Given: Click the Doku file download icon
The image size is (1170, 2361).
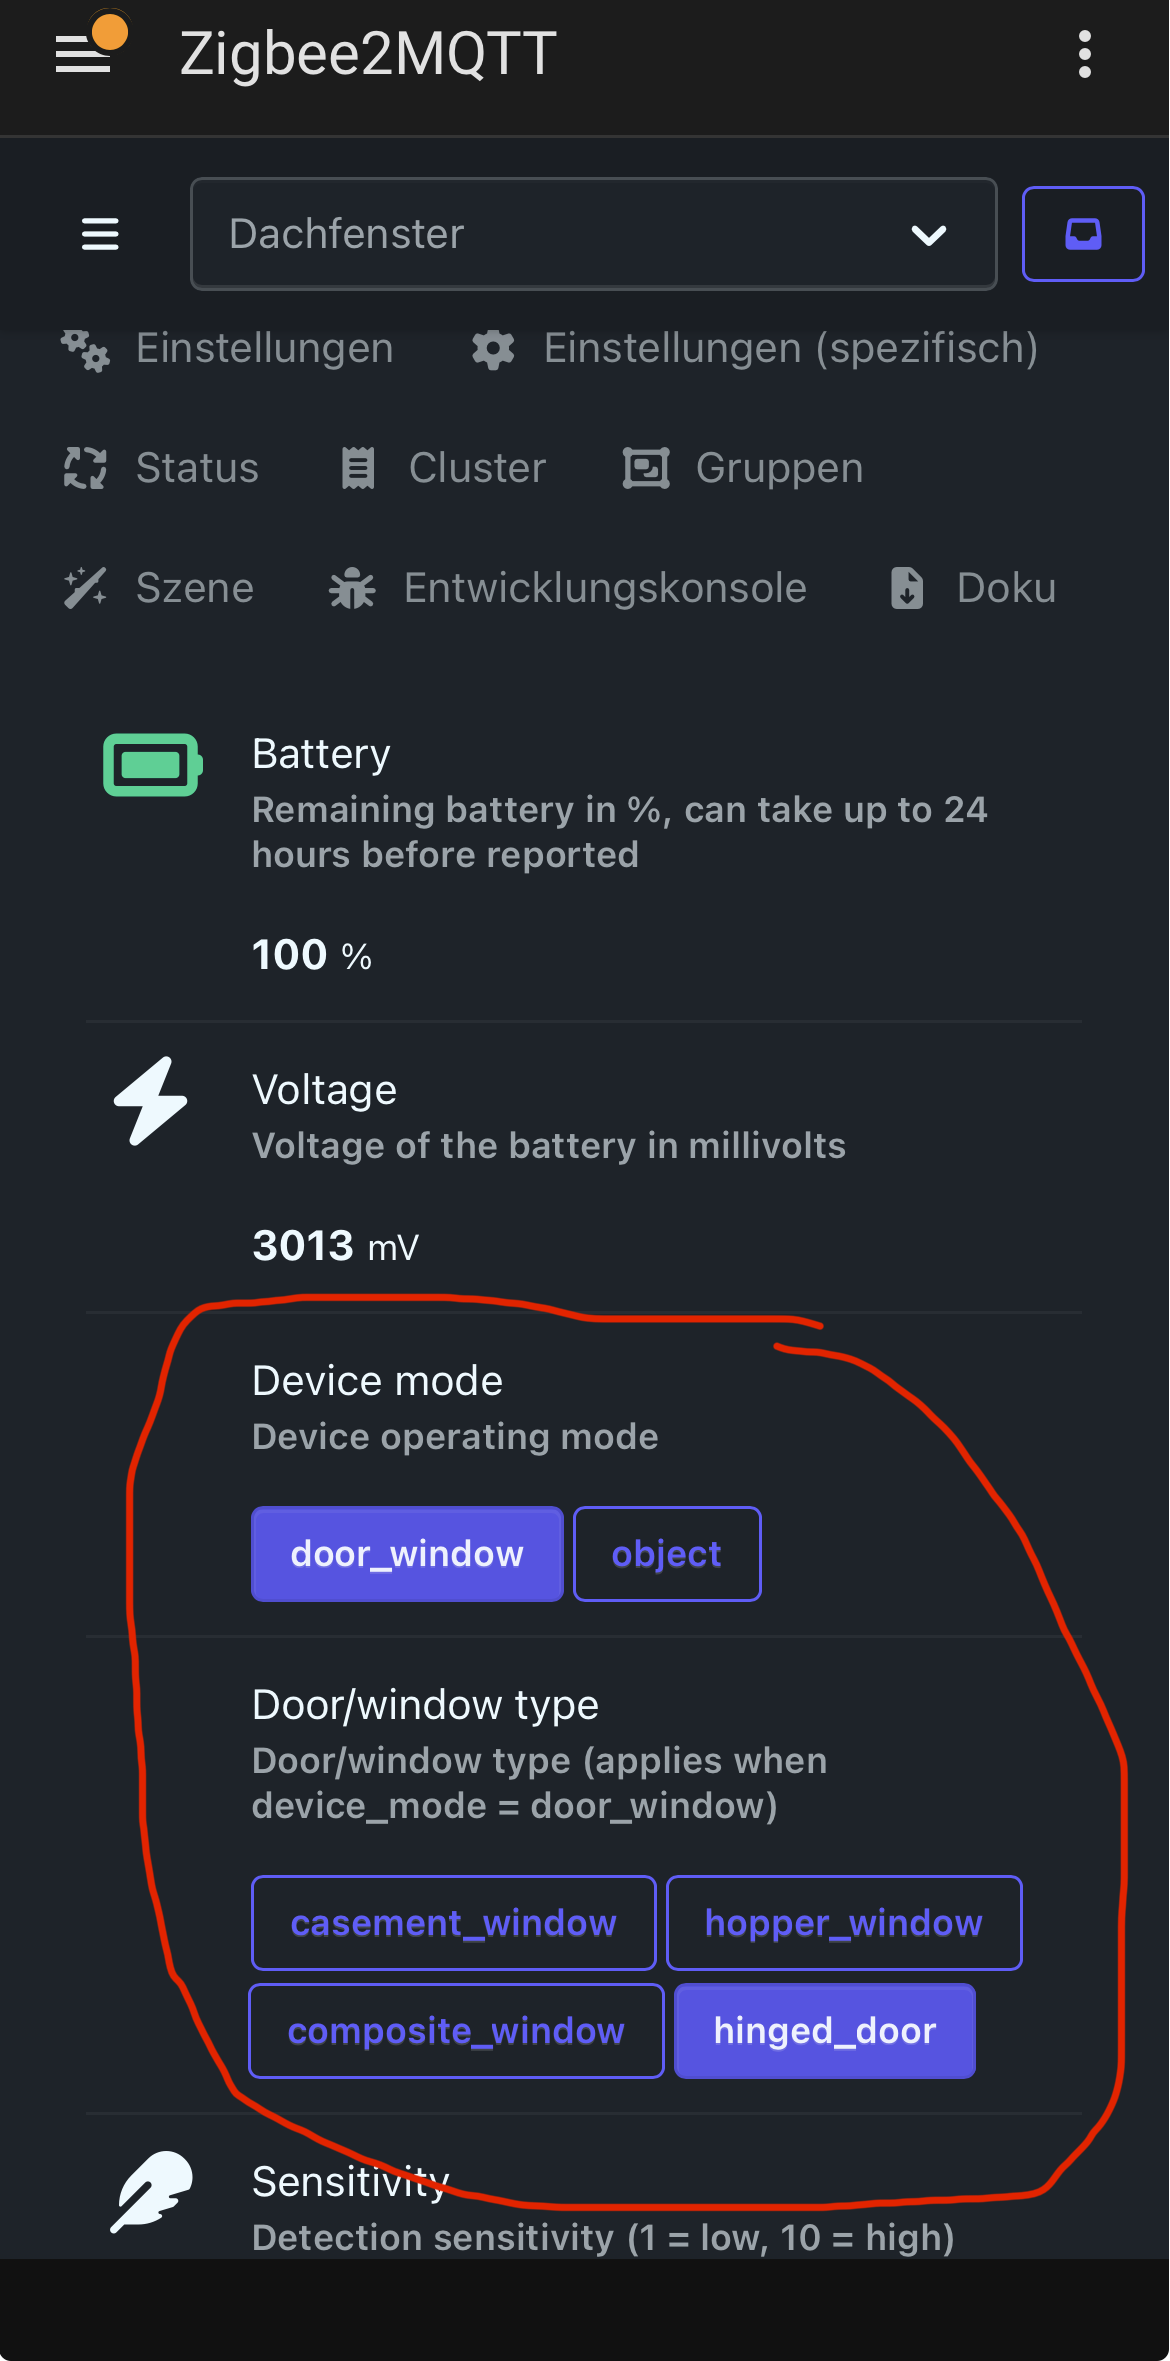Looking at the screenshot, I should (x=907, y=588).
